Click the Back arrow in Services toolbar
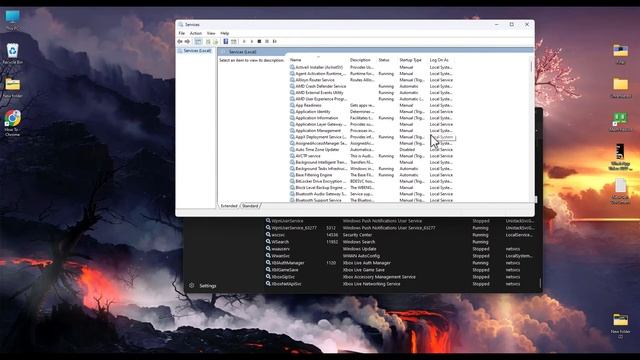The height and width of the screenshot is (360, 640). [180, 42]
